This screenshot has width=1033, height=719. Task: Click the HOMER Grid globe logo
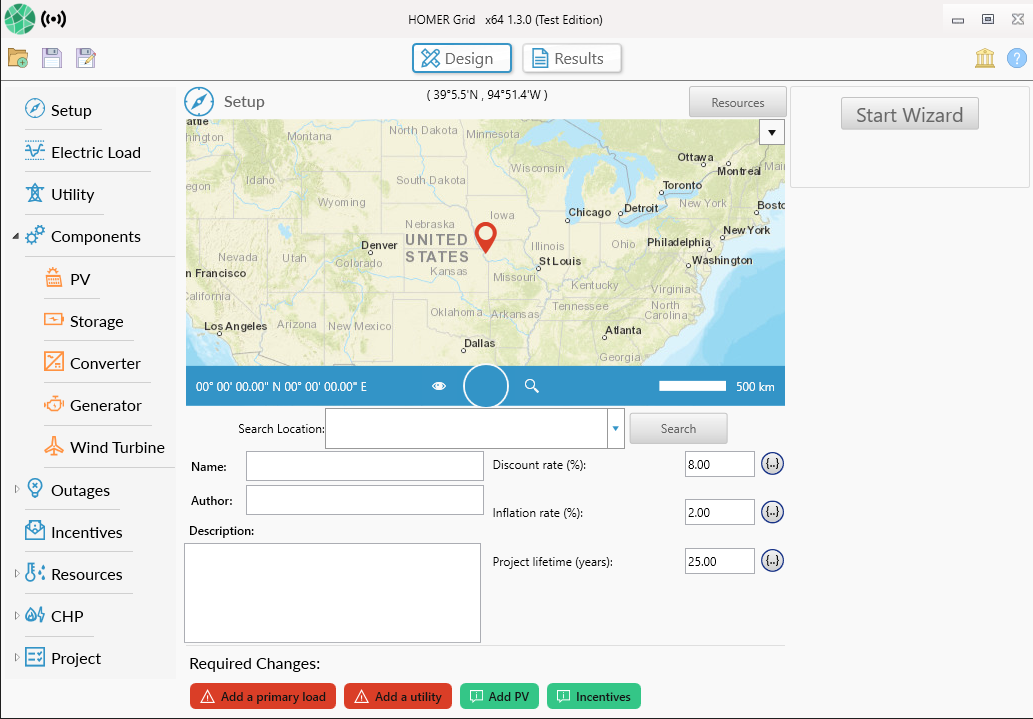20,18
